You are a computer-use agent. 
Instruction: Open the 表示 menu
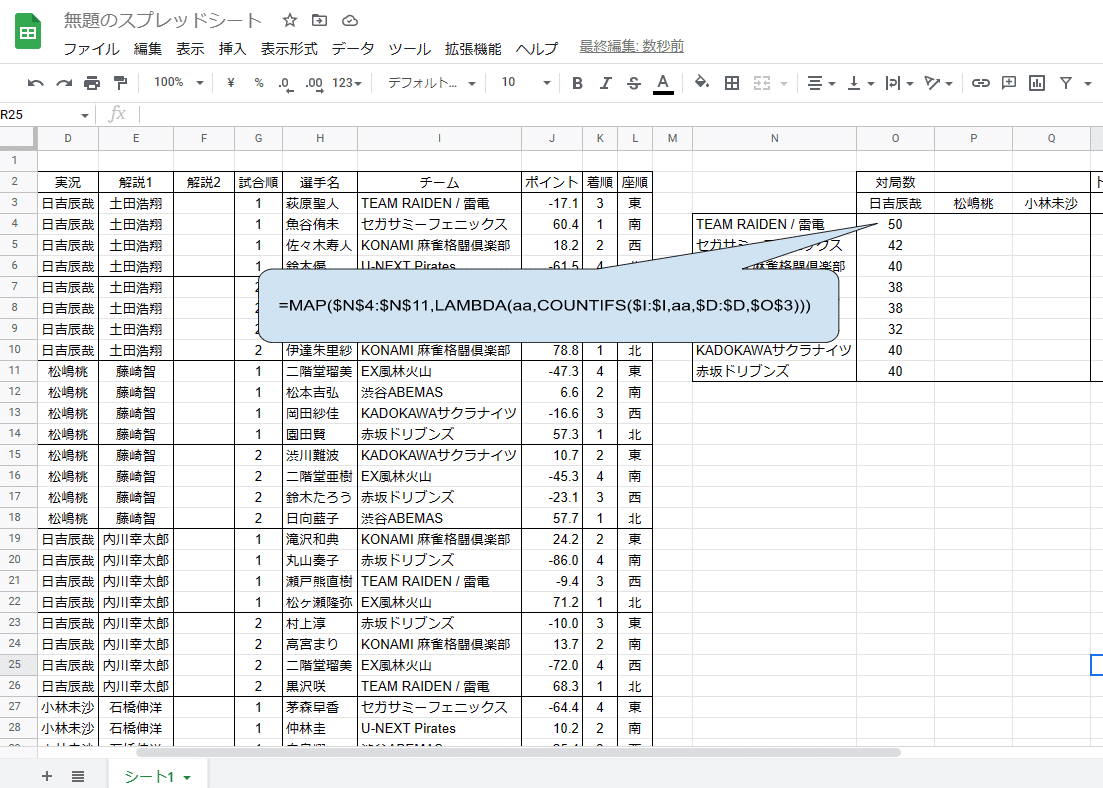tap(190, 49)
